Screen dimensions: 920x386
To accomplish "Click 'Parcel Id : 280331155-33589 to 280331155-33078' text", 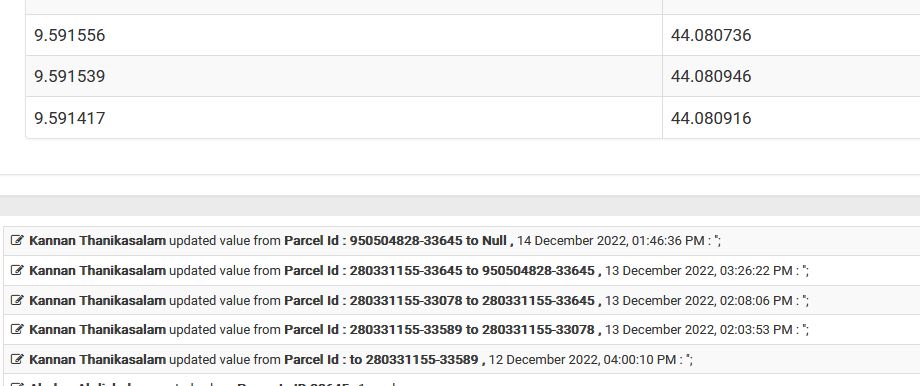I will coord(442,330).
